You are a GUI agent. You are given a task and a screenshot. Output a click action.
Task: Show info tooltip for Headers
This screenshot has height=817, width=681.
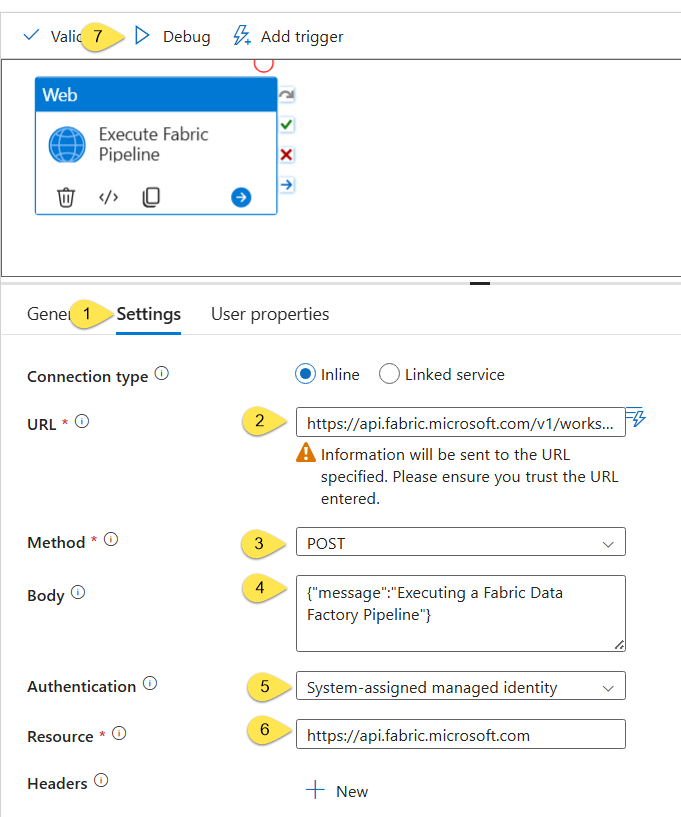101,781
